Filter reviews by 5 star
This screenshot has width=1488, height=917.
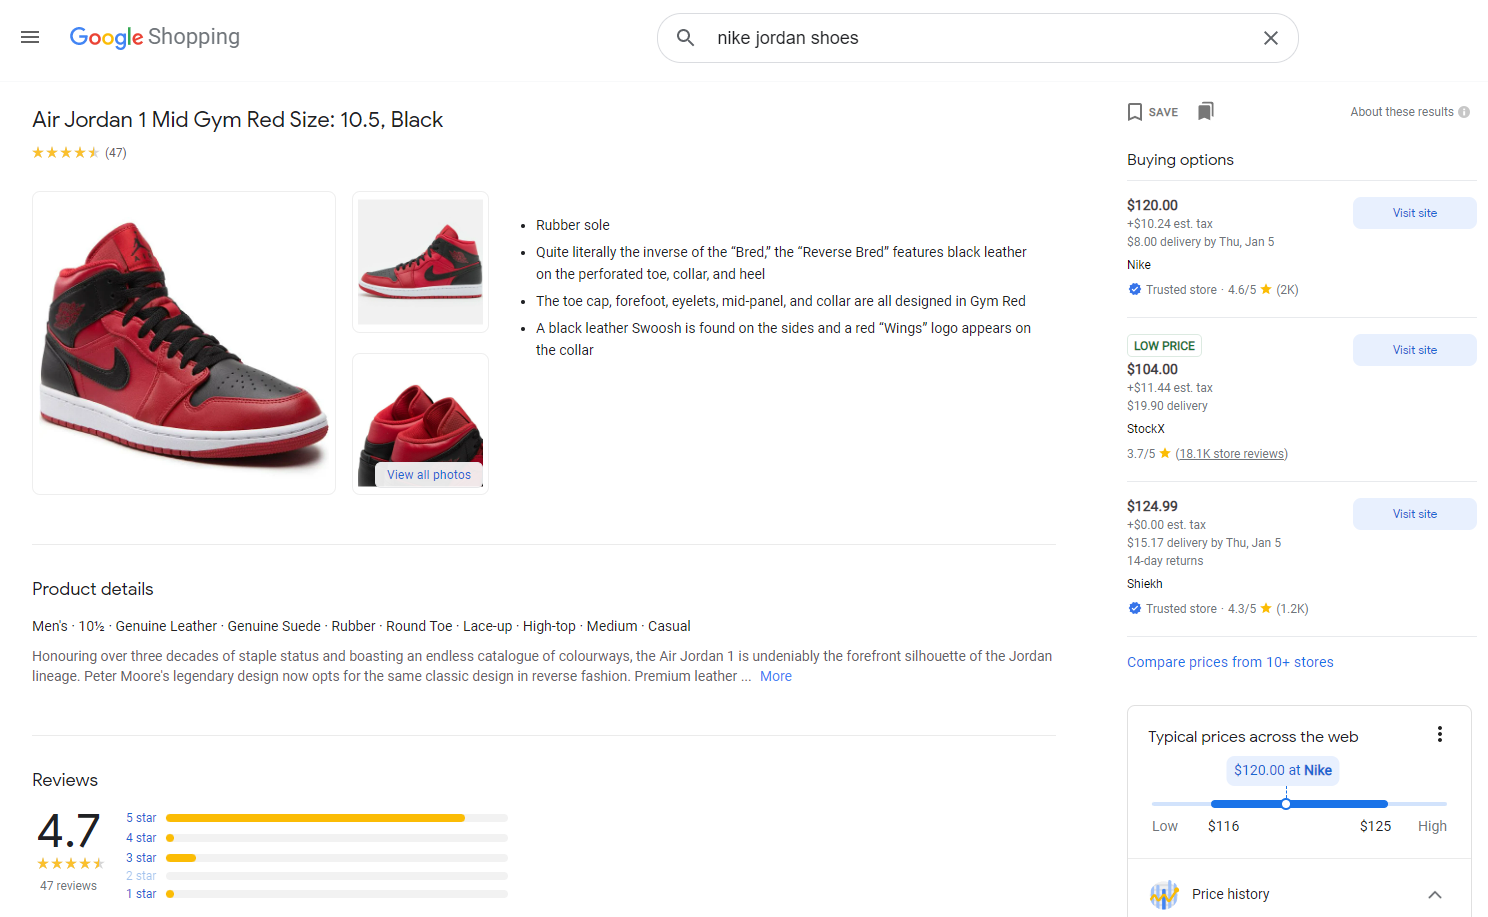141,818
